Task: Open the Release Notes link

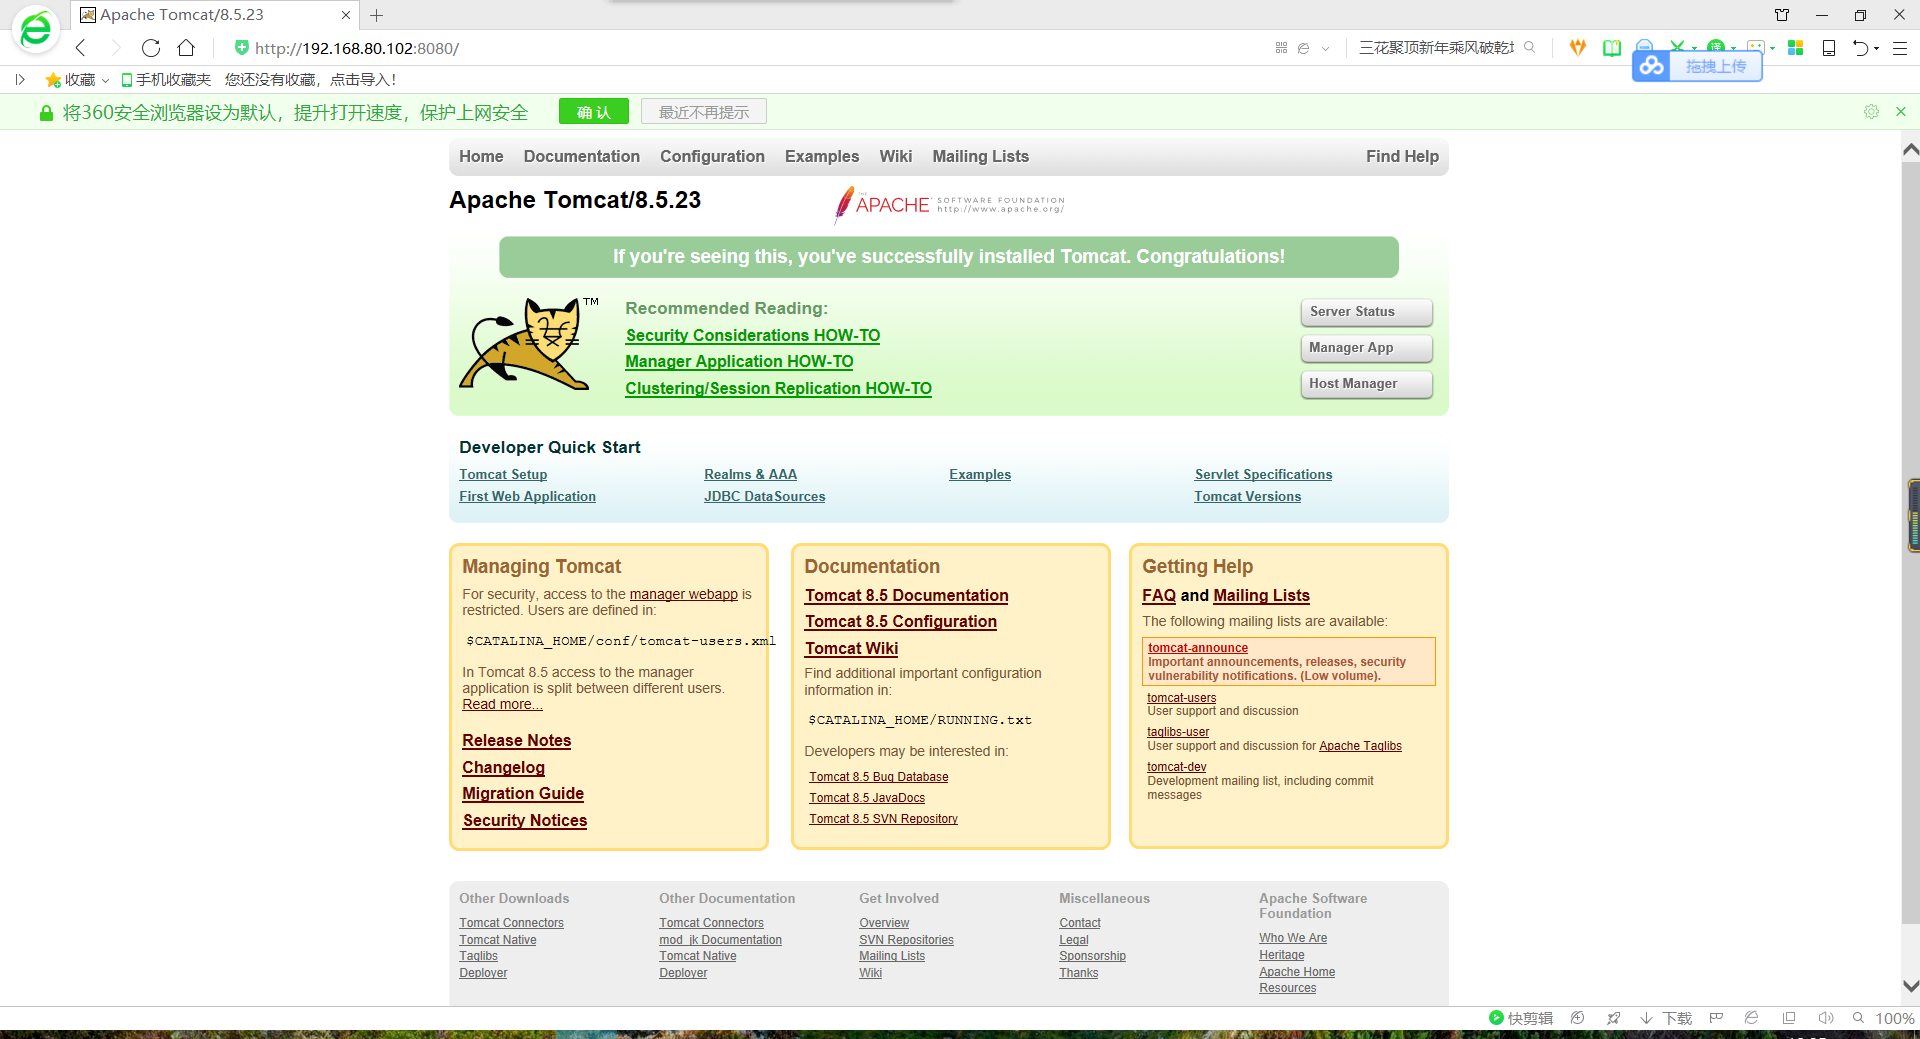Action: pyautogui.click(x=516, y=740)
